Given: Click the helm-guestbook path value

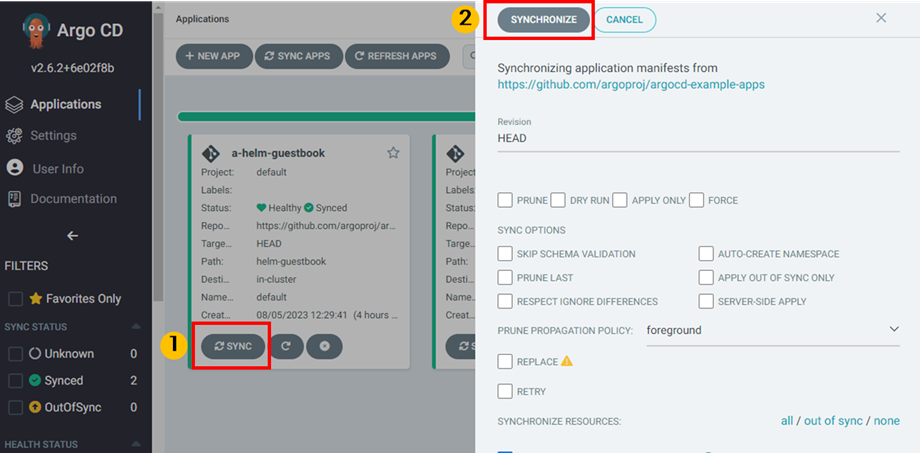Looking at the screenshot, I should point(291,261).
